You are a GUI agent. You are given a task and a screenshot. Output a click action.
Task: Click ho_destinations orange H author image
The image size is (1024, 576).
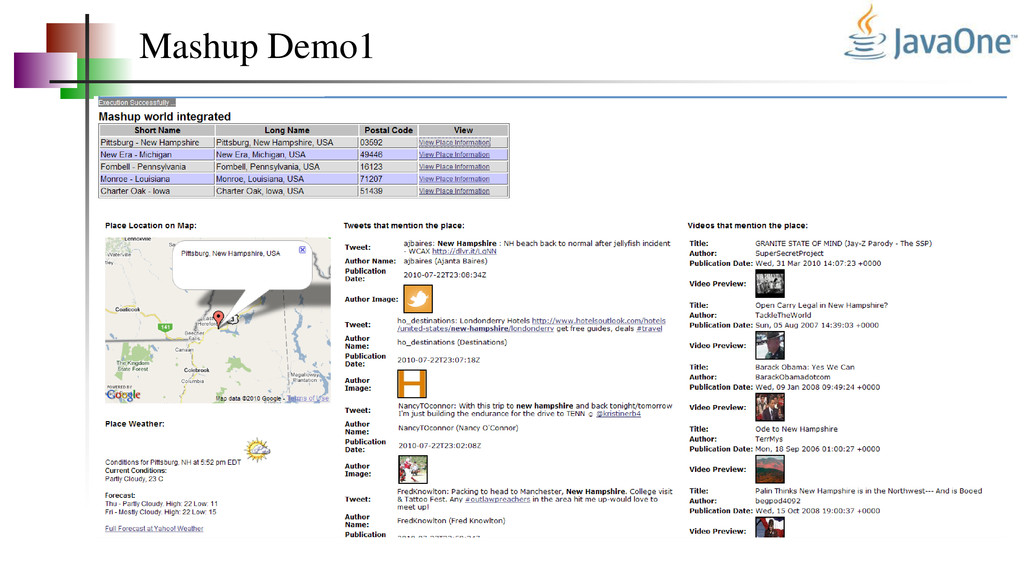coord(412,383)
